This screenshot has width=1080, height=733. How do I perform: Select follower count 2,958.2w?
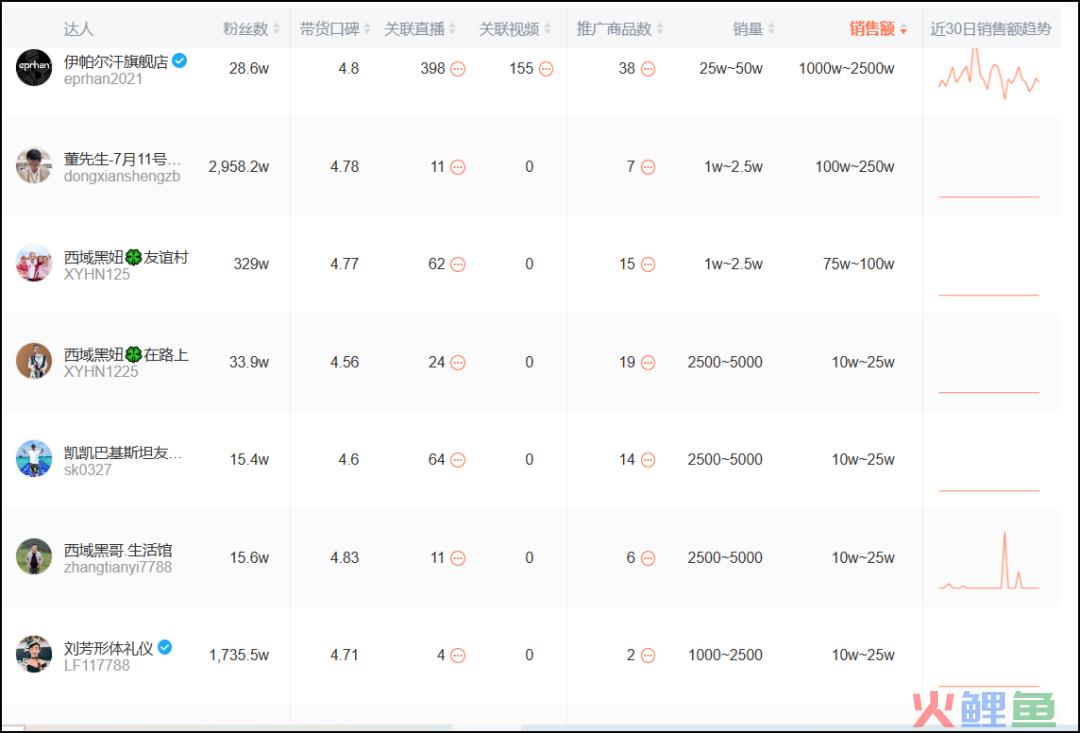[x=238, y=167]
